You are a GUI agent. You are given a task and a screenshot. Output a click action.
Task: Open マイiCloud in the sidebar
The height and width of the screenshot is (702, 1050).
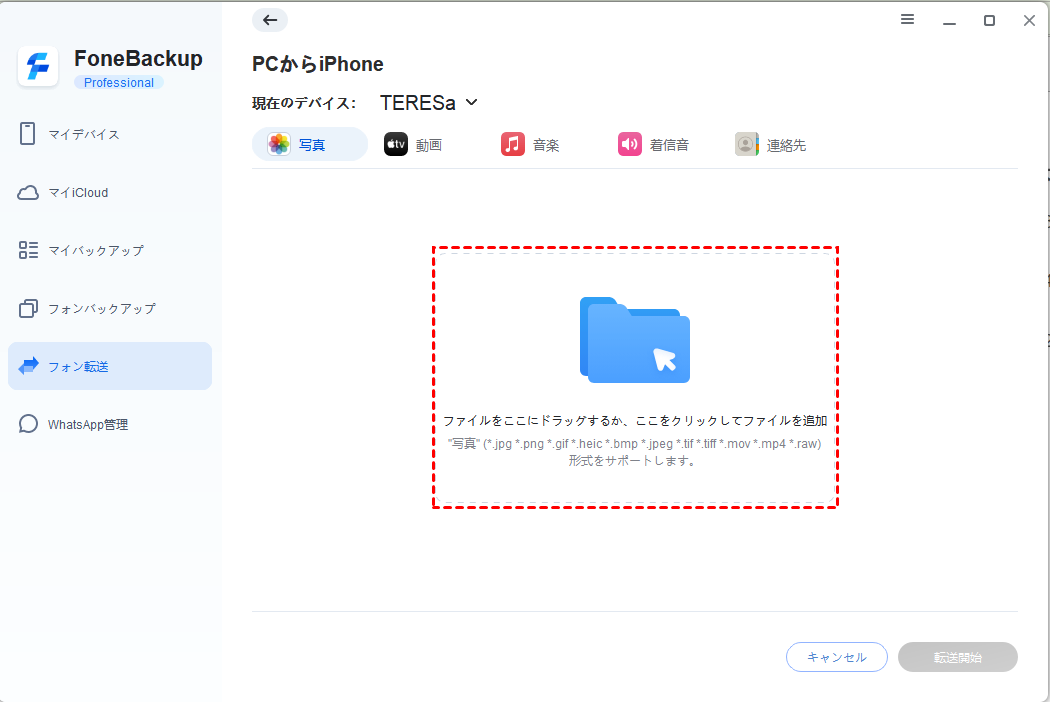click(x=110, y=193)
